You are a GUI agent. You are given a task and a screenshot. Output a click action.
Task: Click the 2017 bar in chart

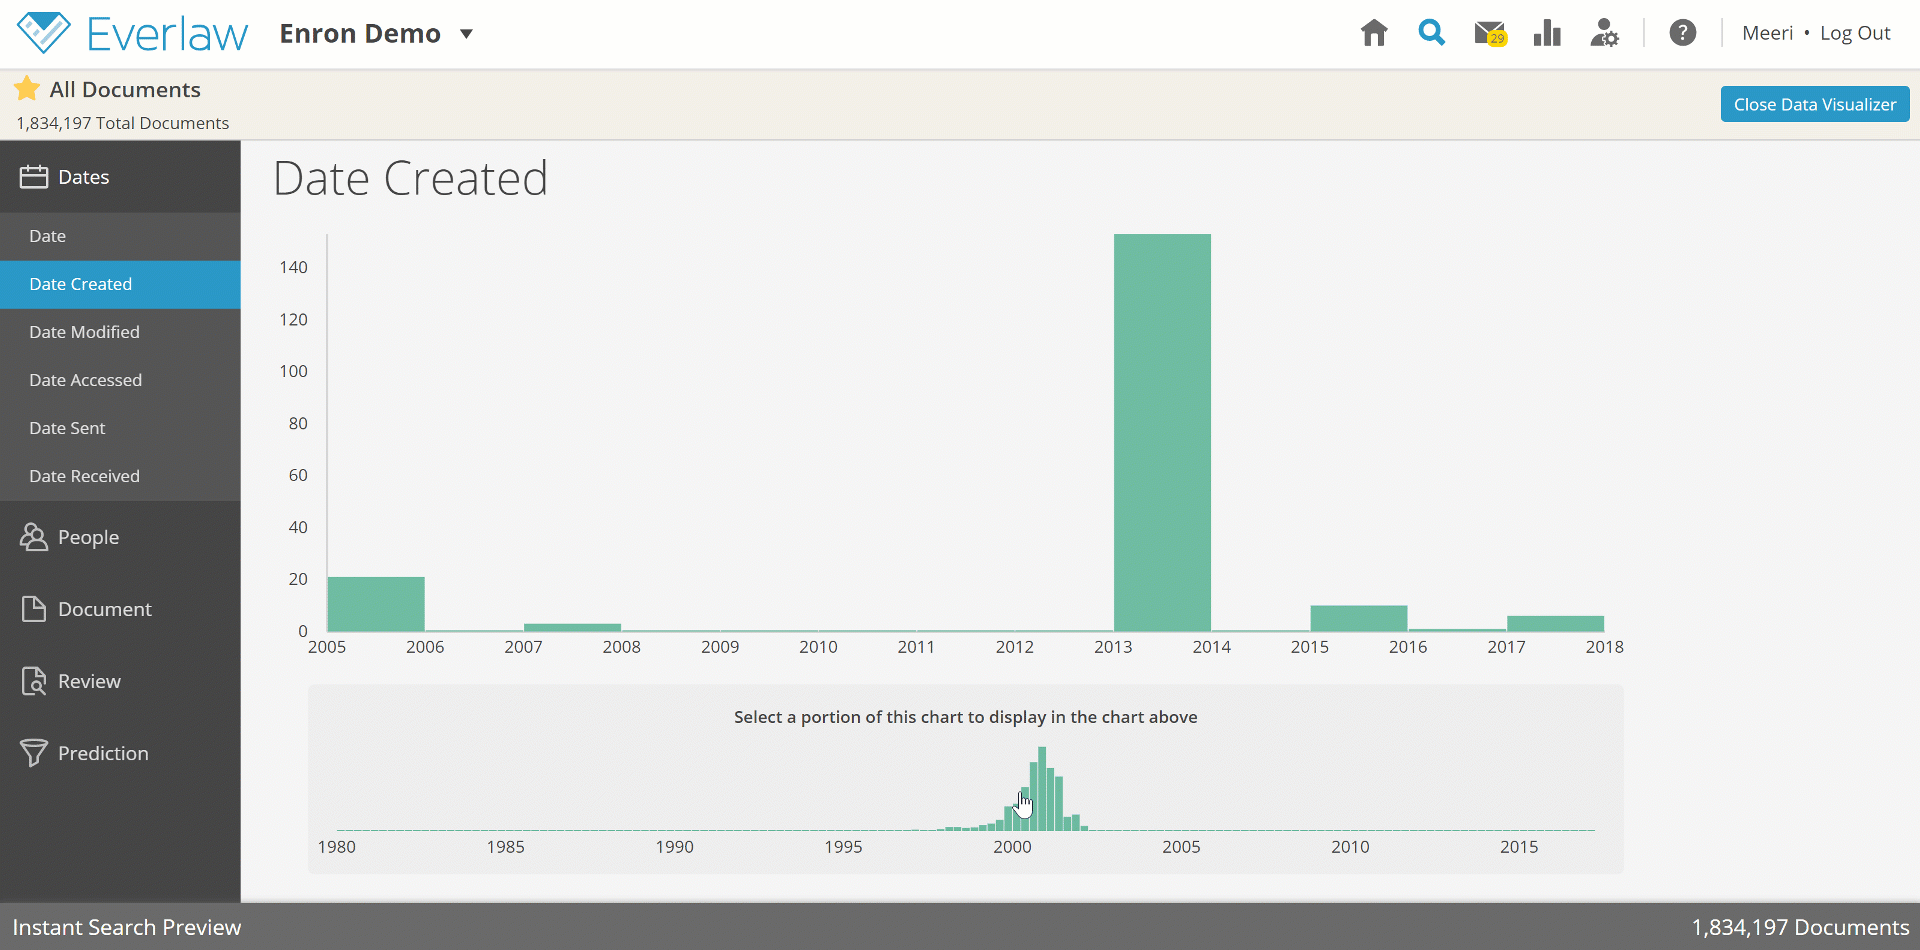[1555, 623]
